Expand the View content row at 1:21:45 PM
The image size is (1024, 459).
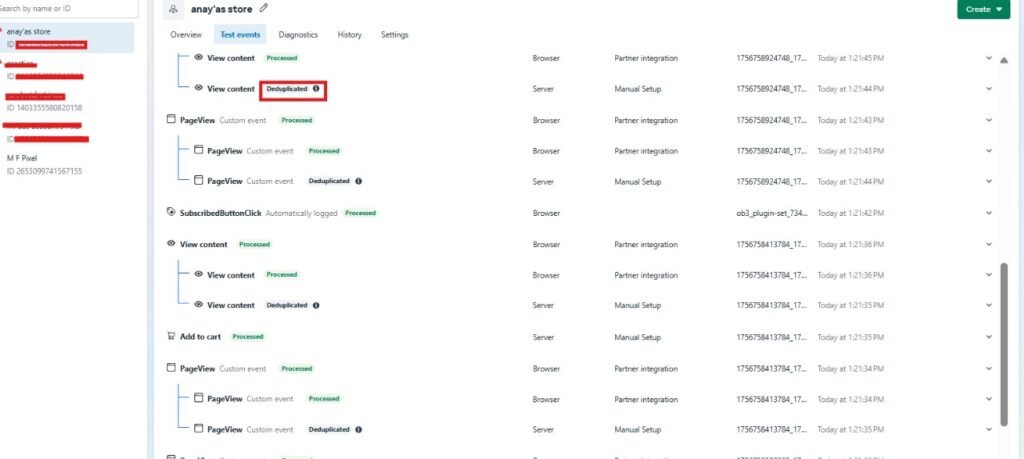[988, 58]
